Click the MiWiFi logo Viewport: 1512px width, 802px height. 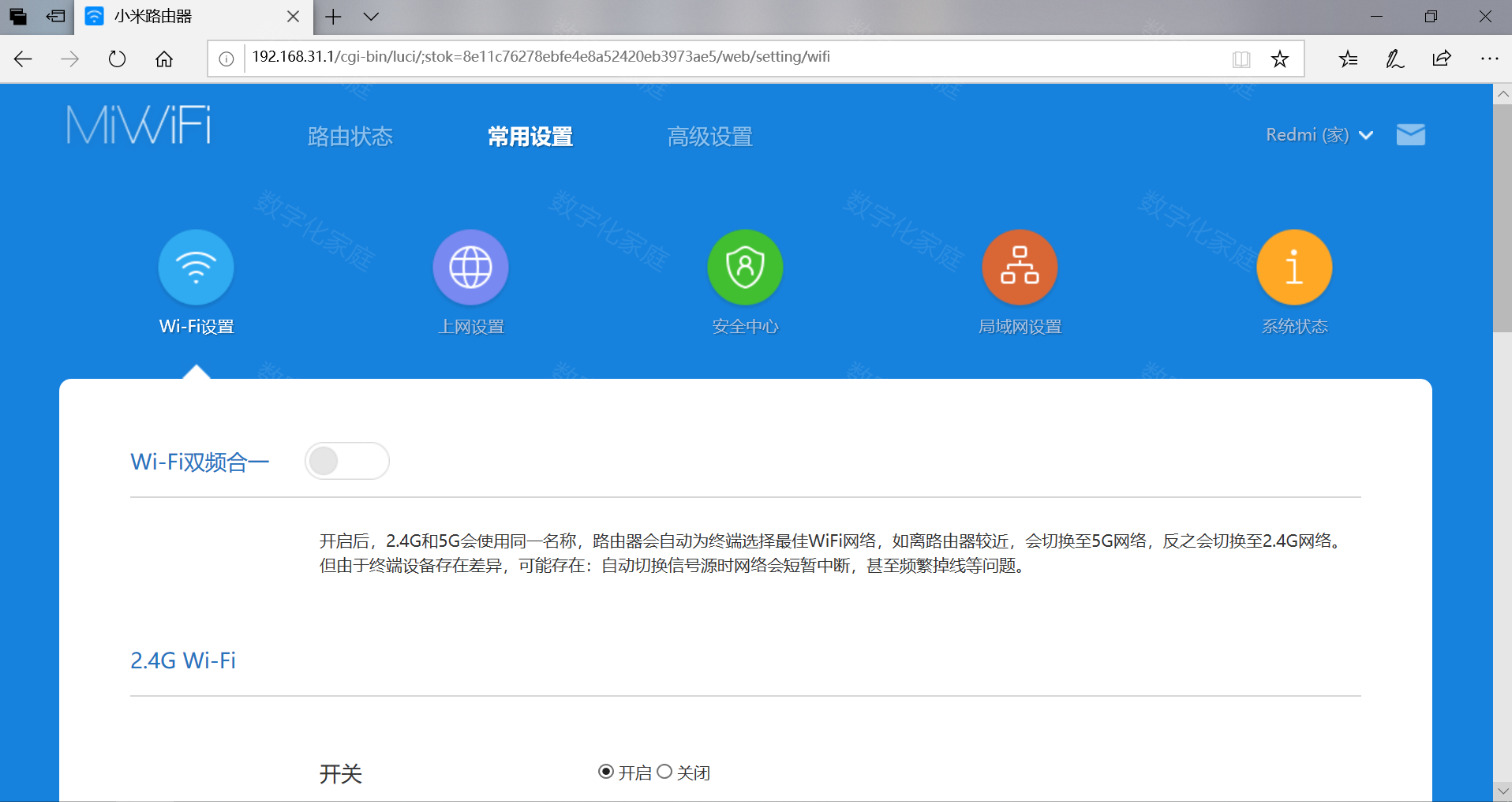(x=139, y=125)
